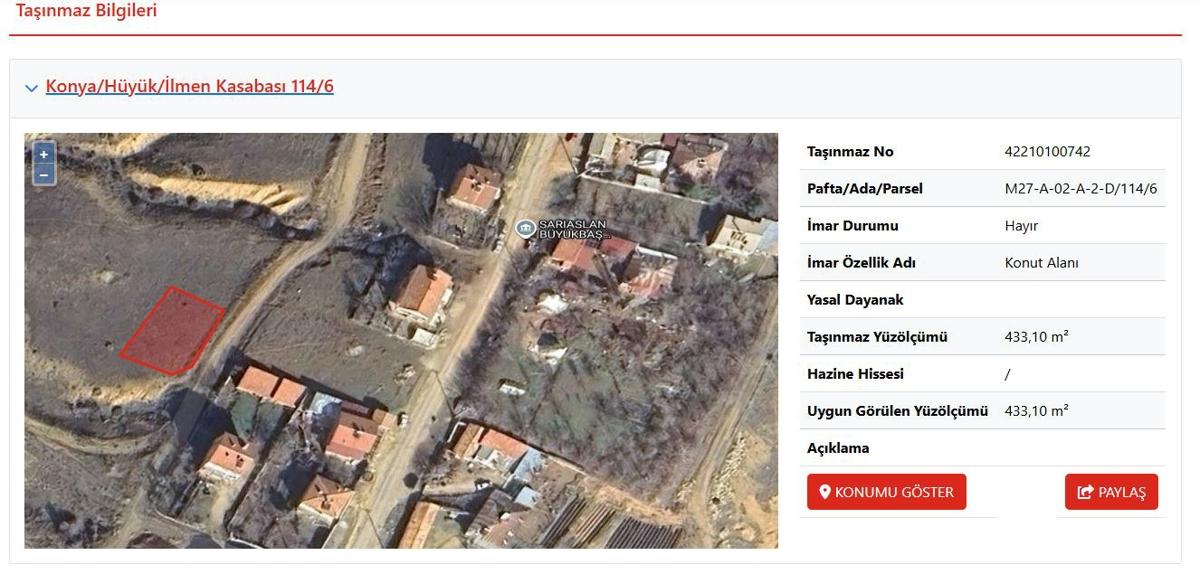Click the Açıklama row label
Screen dimensions: 1200x574
[x=838, y=448]
